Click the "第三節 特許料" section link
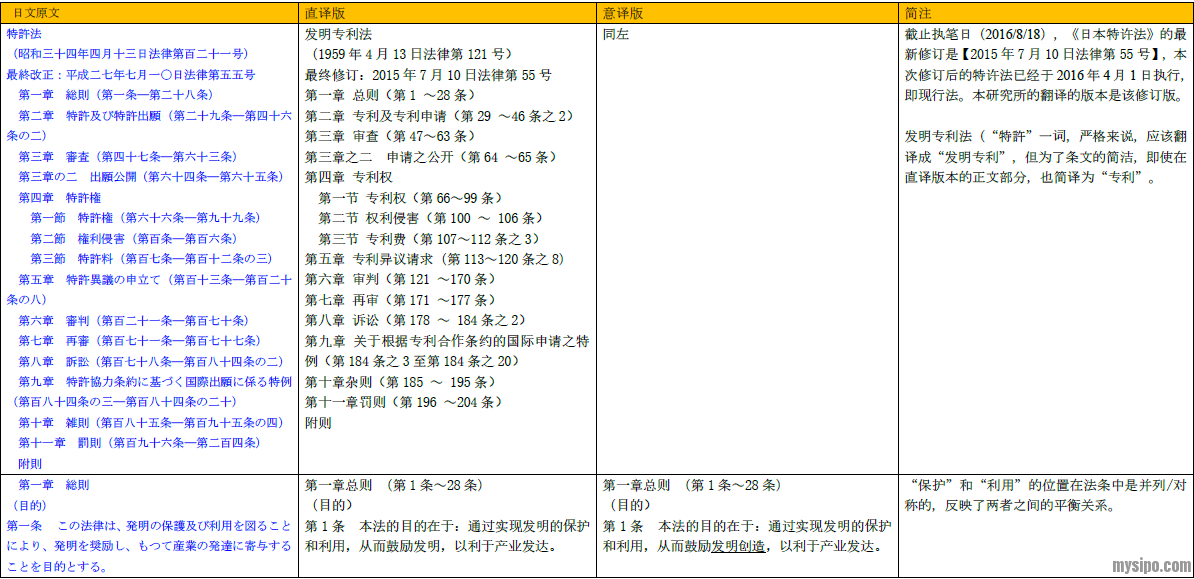 pos(150,258)
